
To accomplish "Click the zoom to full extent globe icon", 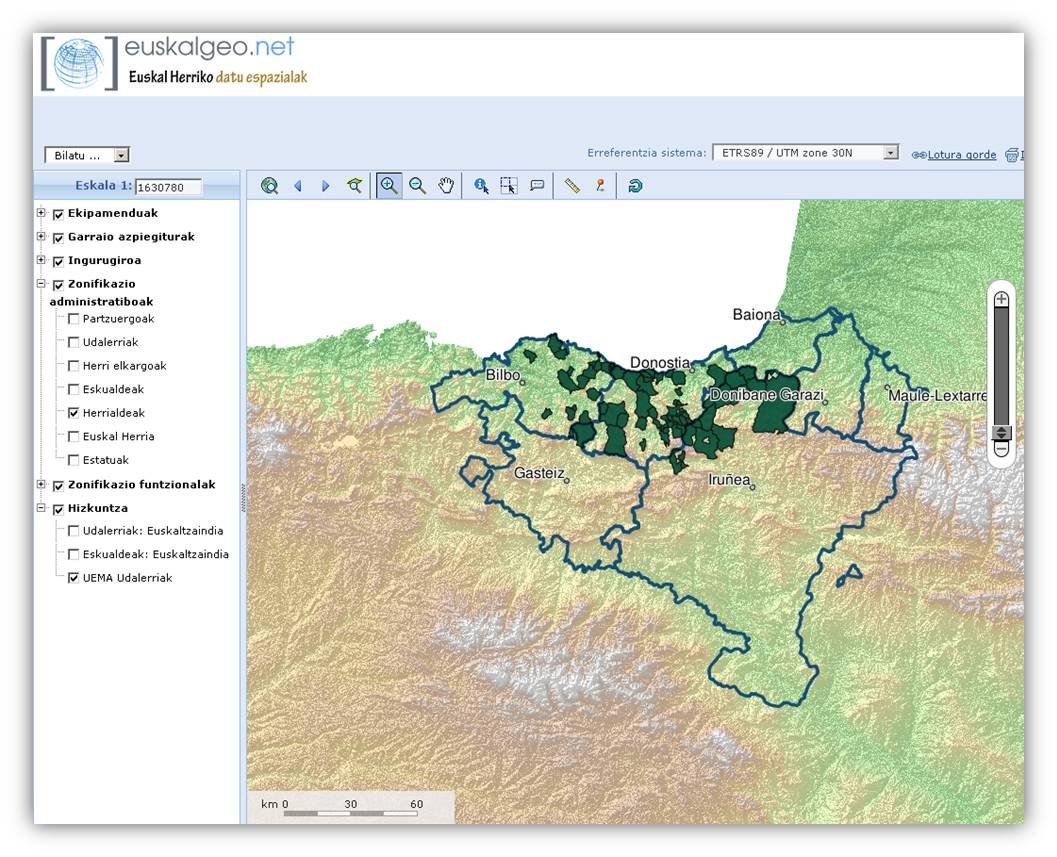I will coord(269,186).
